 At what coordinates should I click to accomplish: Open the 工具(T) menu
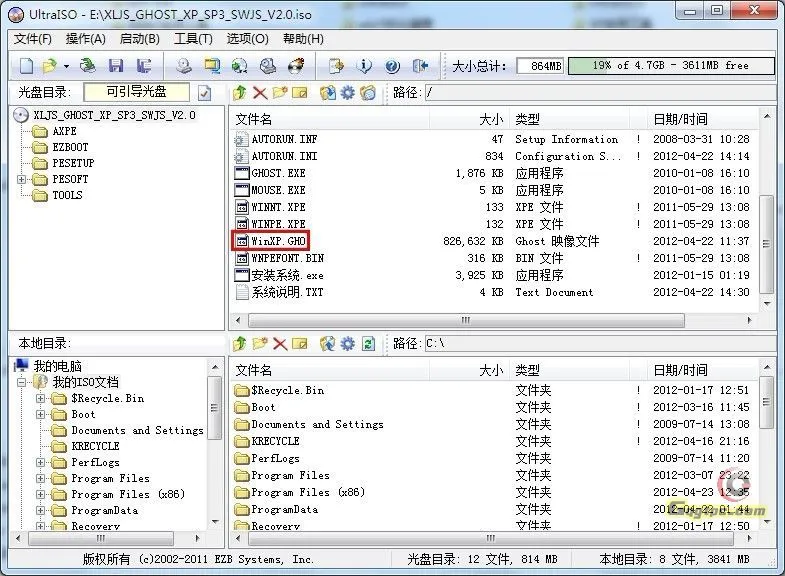click(193, 39)
